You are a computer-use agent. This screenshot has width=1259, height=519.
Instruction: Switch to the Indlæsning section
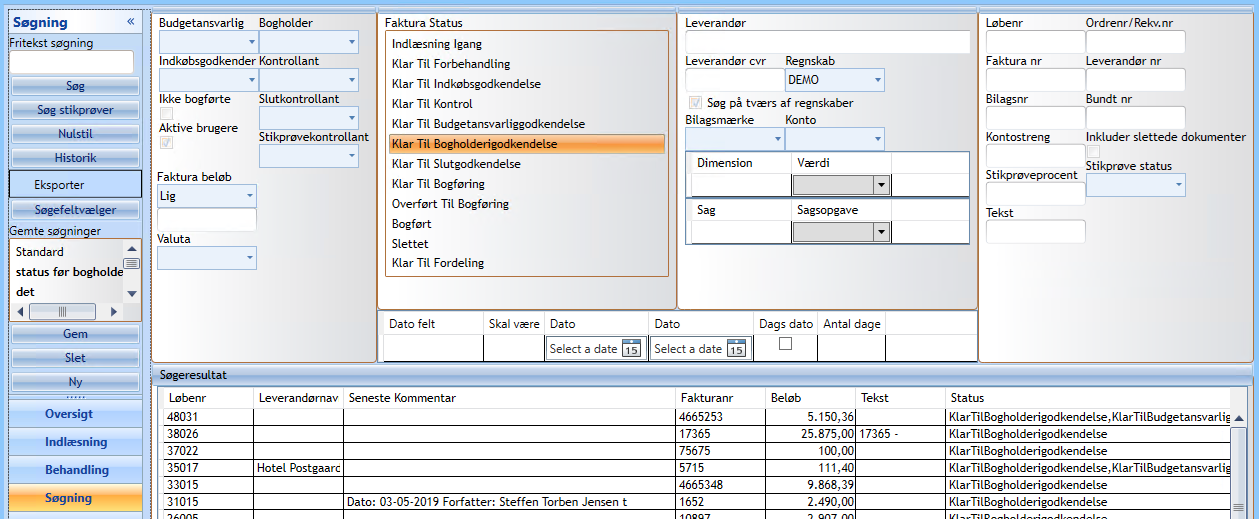(76, 442)
